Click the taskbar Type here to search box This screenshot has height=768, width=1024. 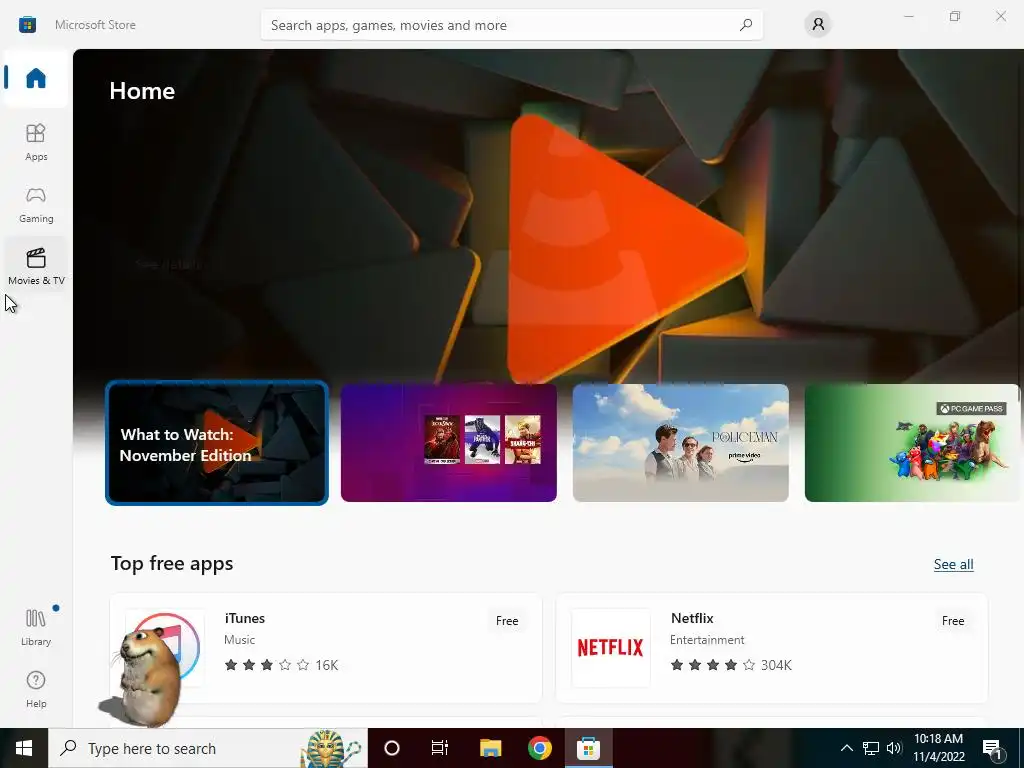(x=208, y=748)
